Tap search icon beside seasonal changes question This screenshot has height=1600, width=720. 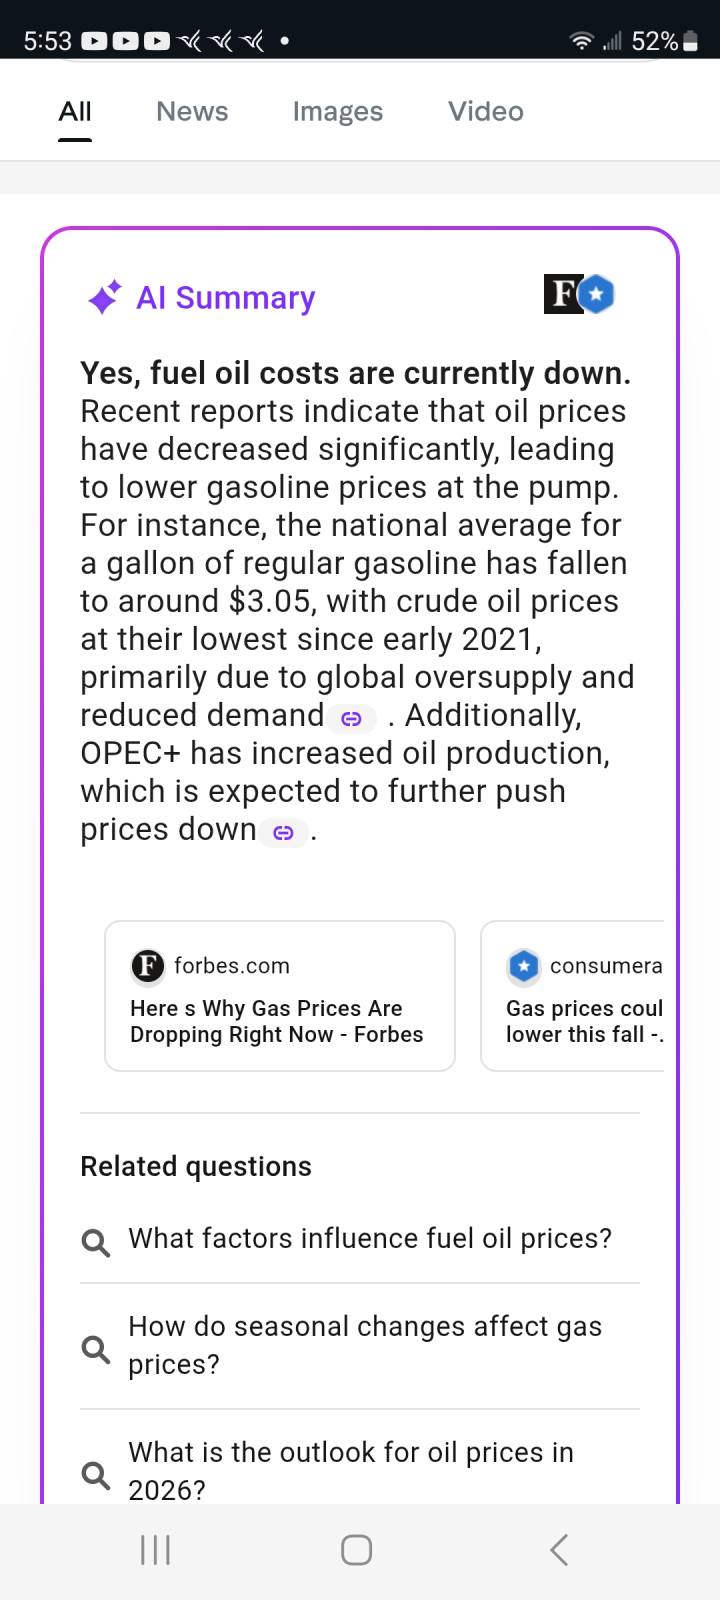(96, 1347)
